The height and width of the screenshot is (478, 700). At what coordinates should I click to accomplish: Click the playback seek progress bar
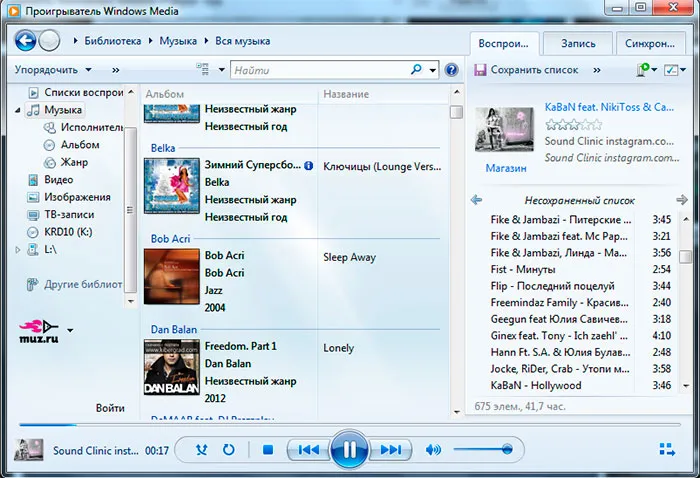click(x=350, y=425)
